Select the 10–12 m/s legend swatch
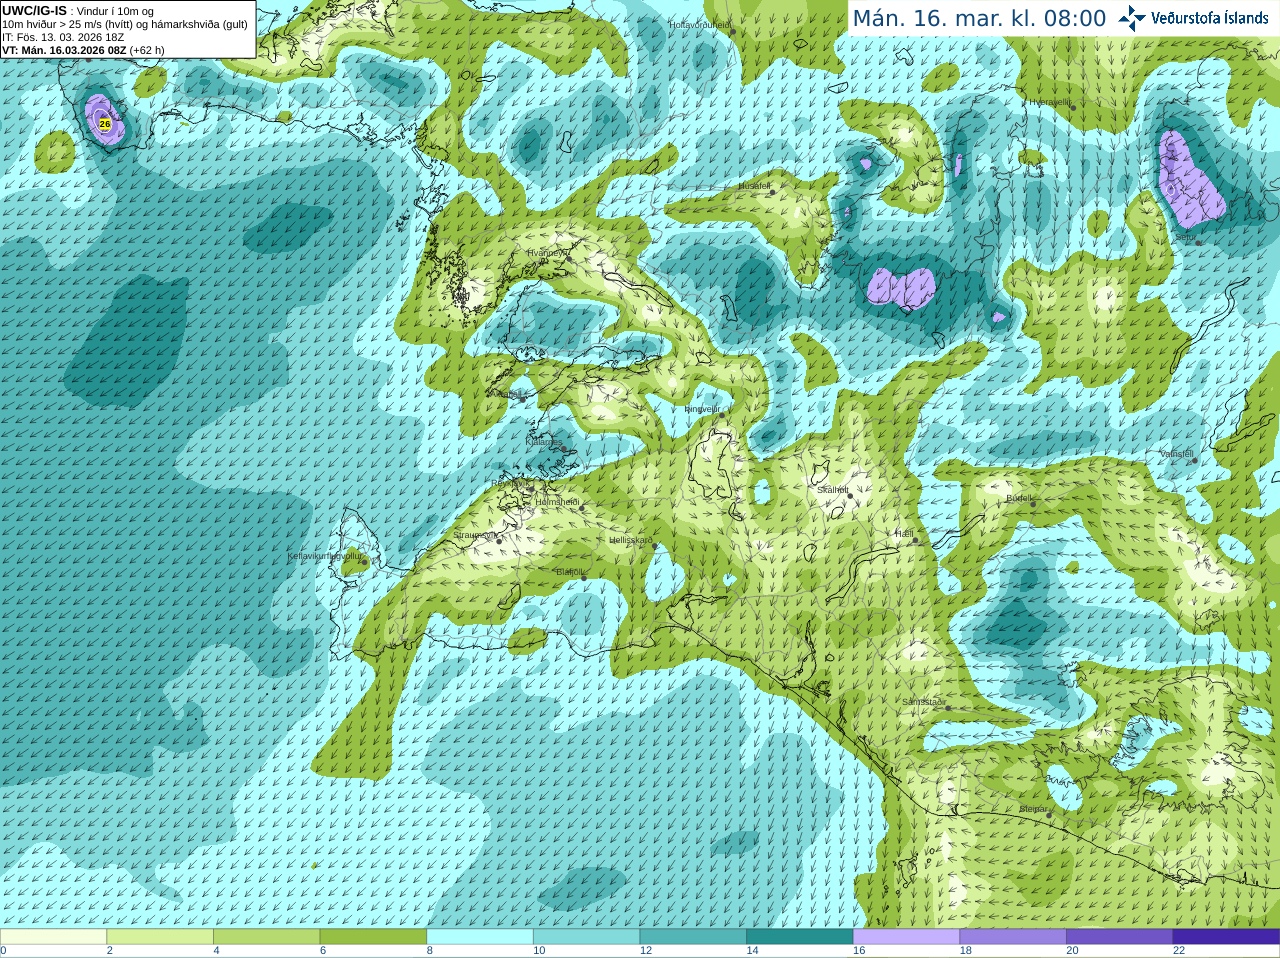 point(587,937)
